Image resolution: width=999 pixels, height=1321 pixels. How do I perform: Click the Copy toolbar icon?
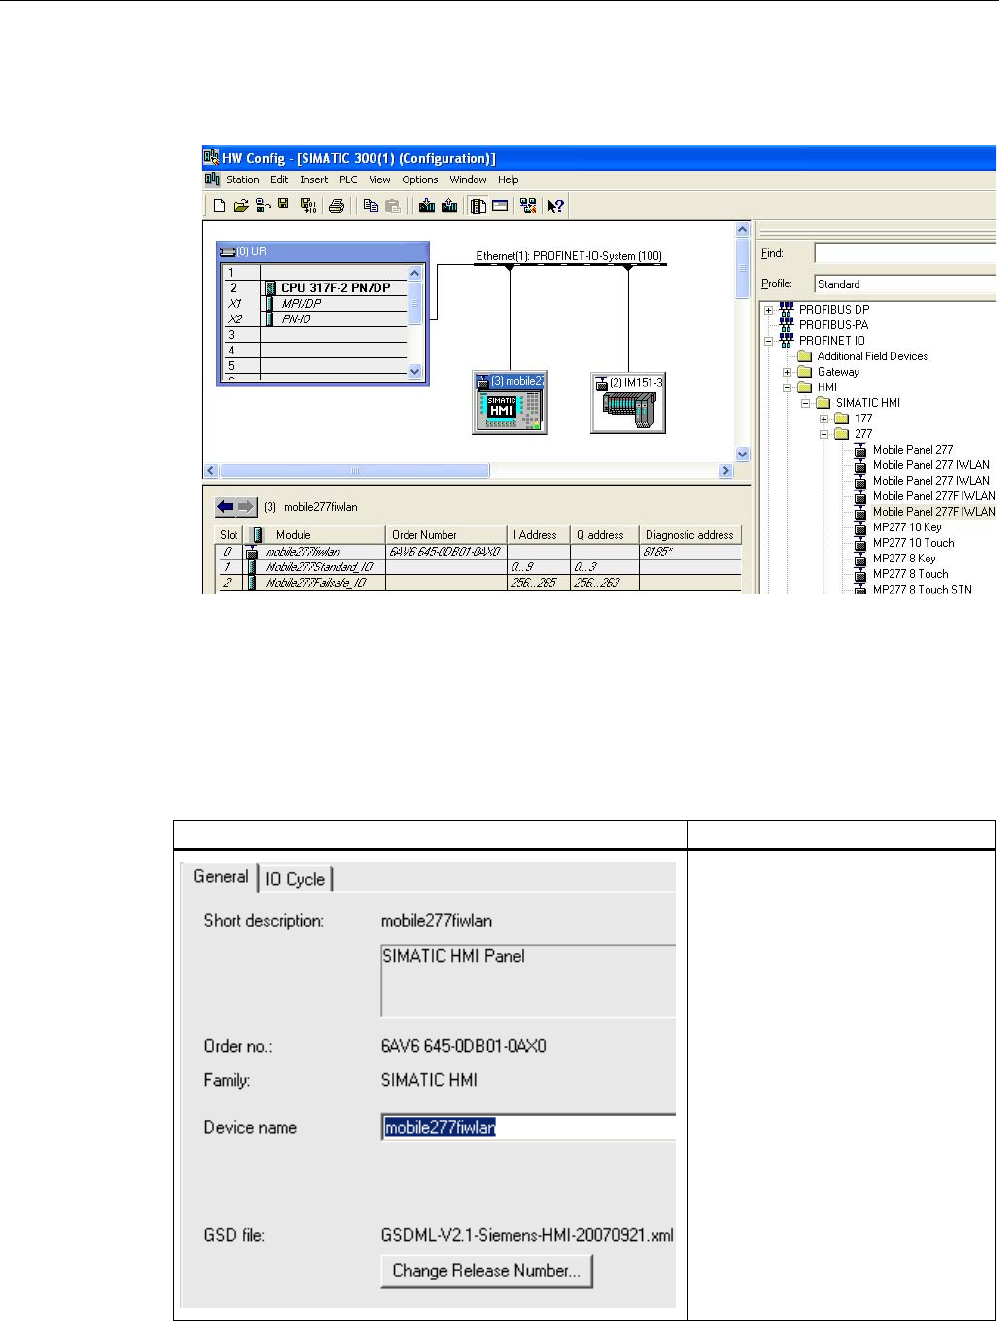point(371,206)
